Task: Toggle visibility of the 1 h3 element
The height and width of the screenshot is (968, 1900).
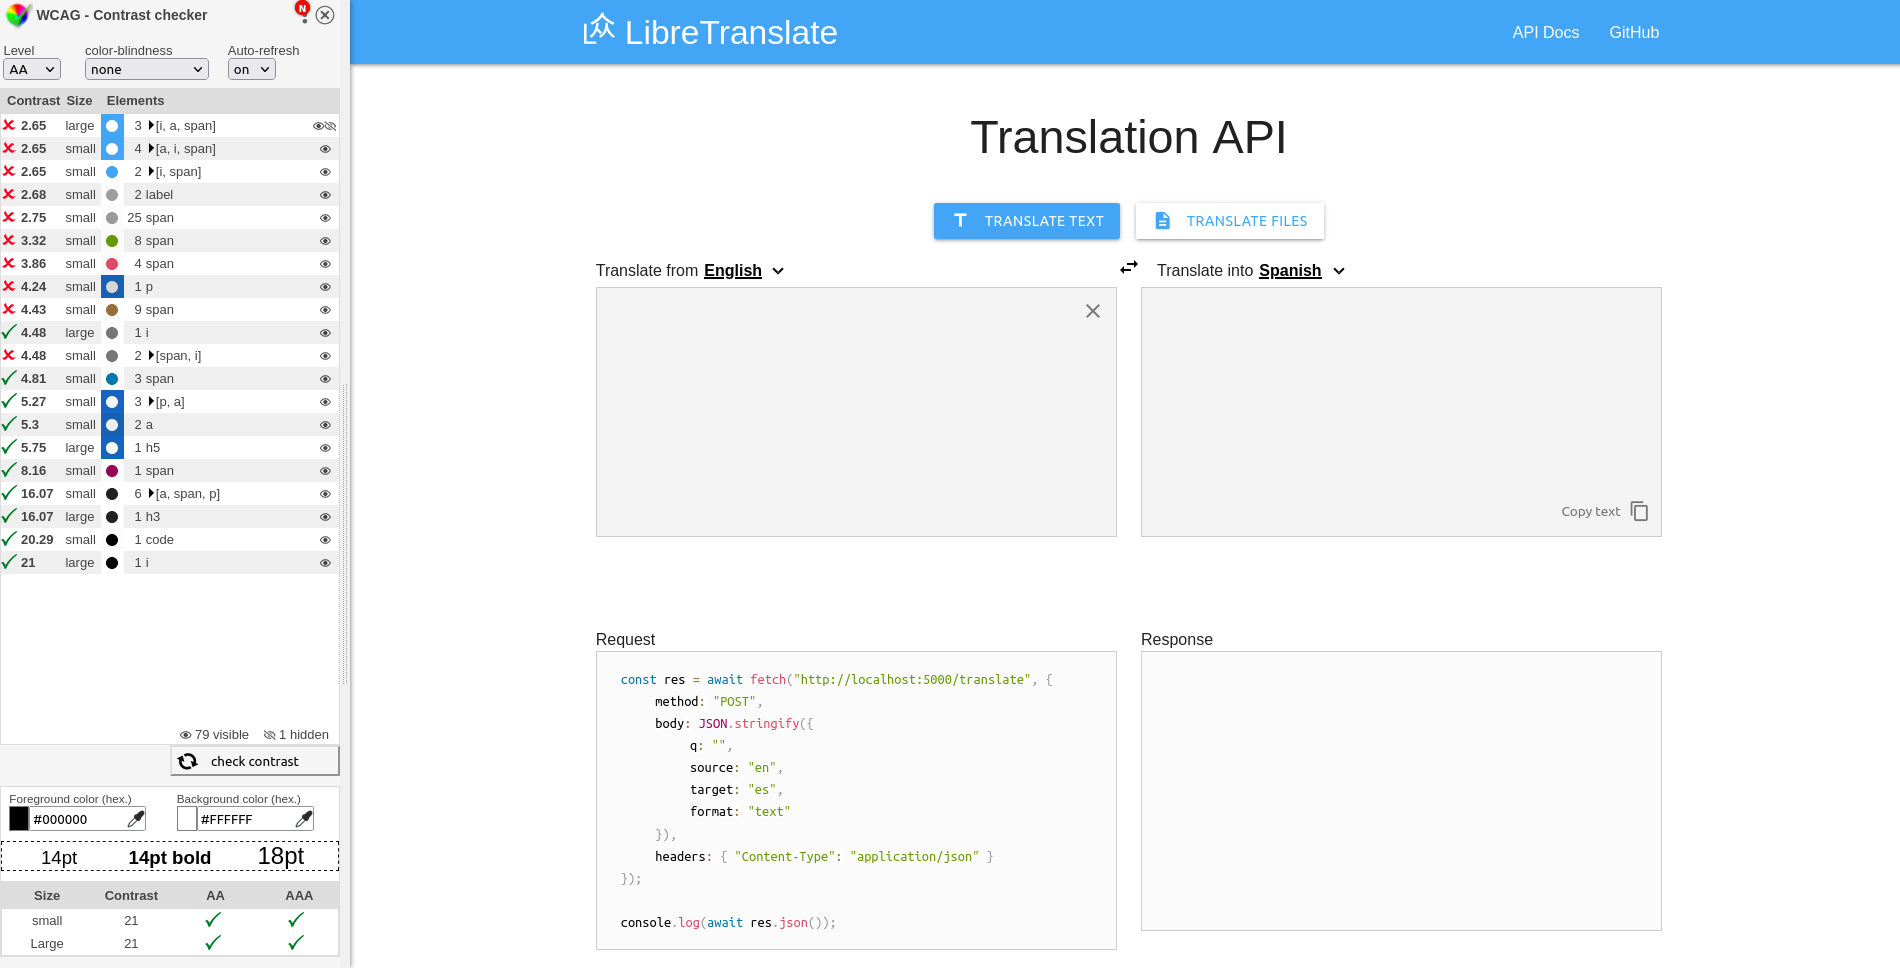Action: tap(324, 517)
